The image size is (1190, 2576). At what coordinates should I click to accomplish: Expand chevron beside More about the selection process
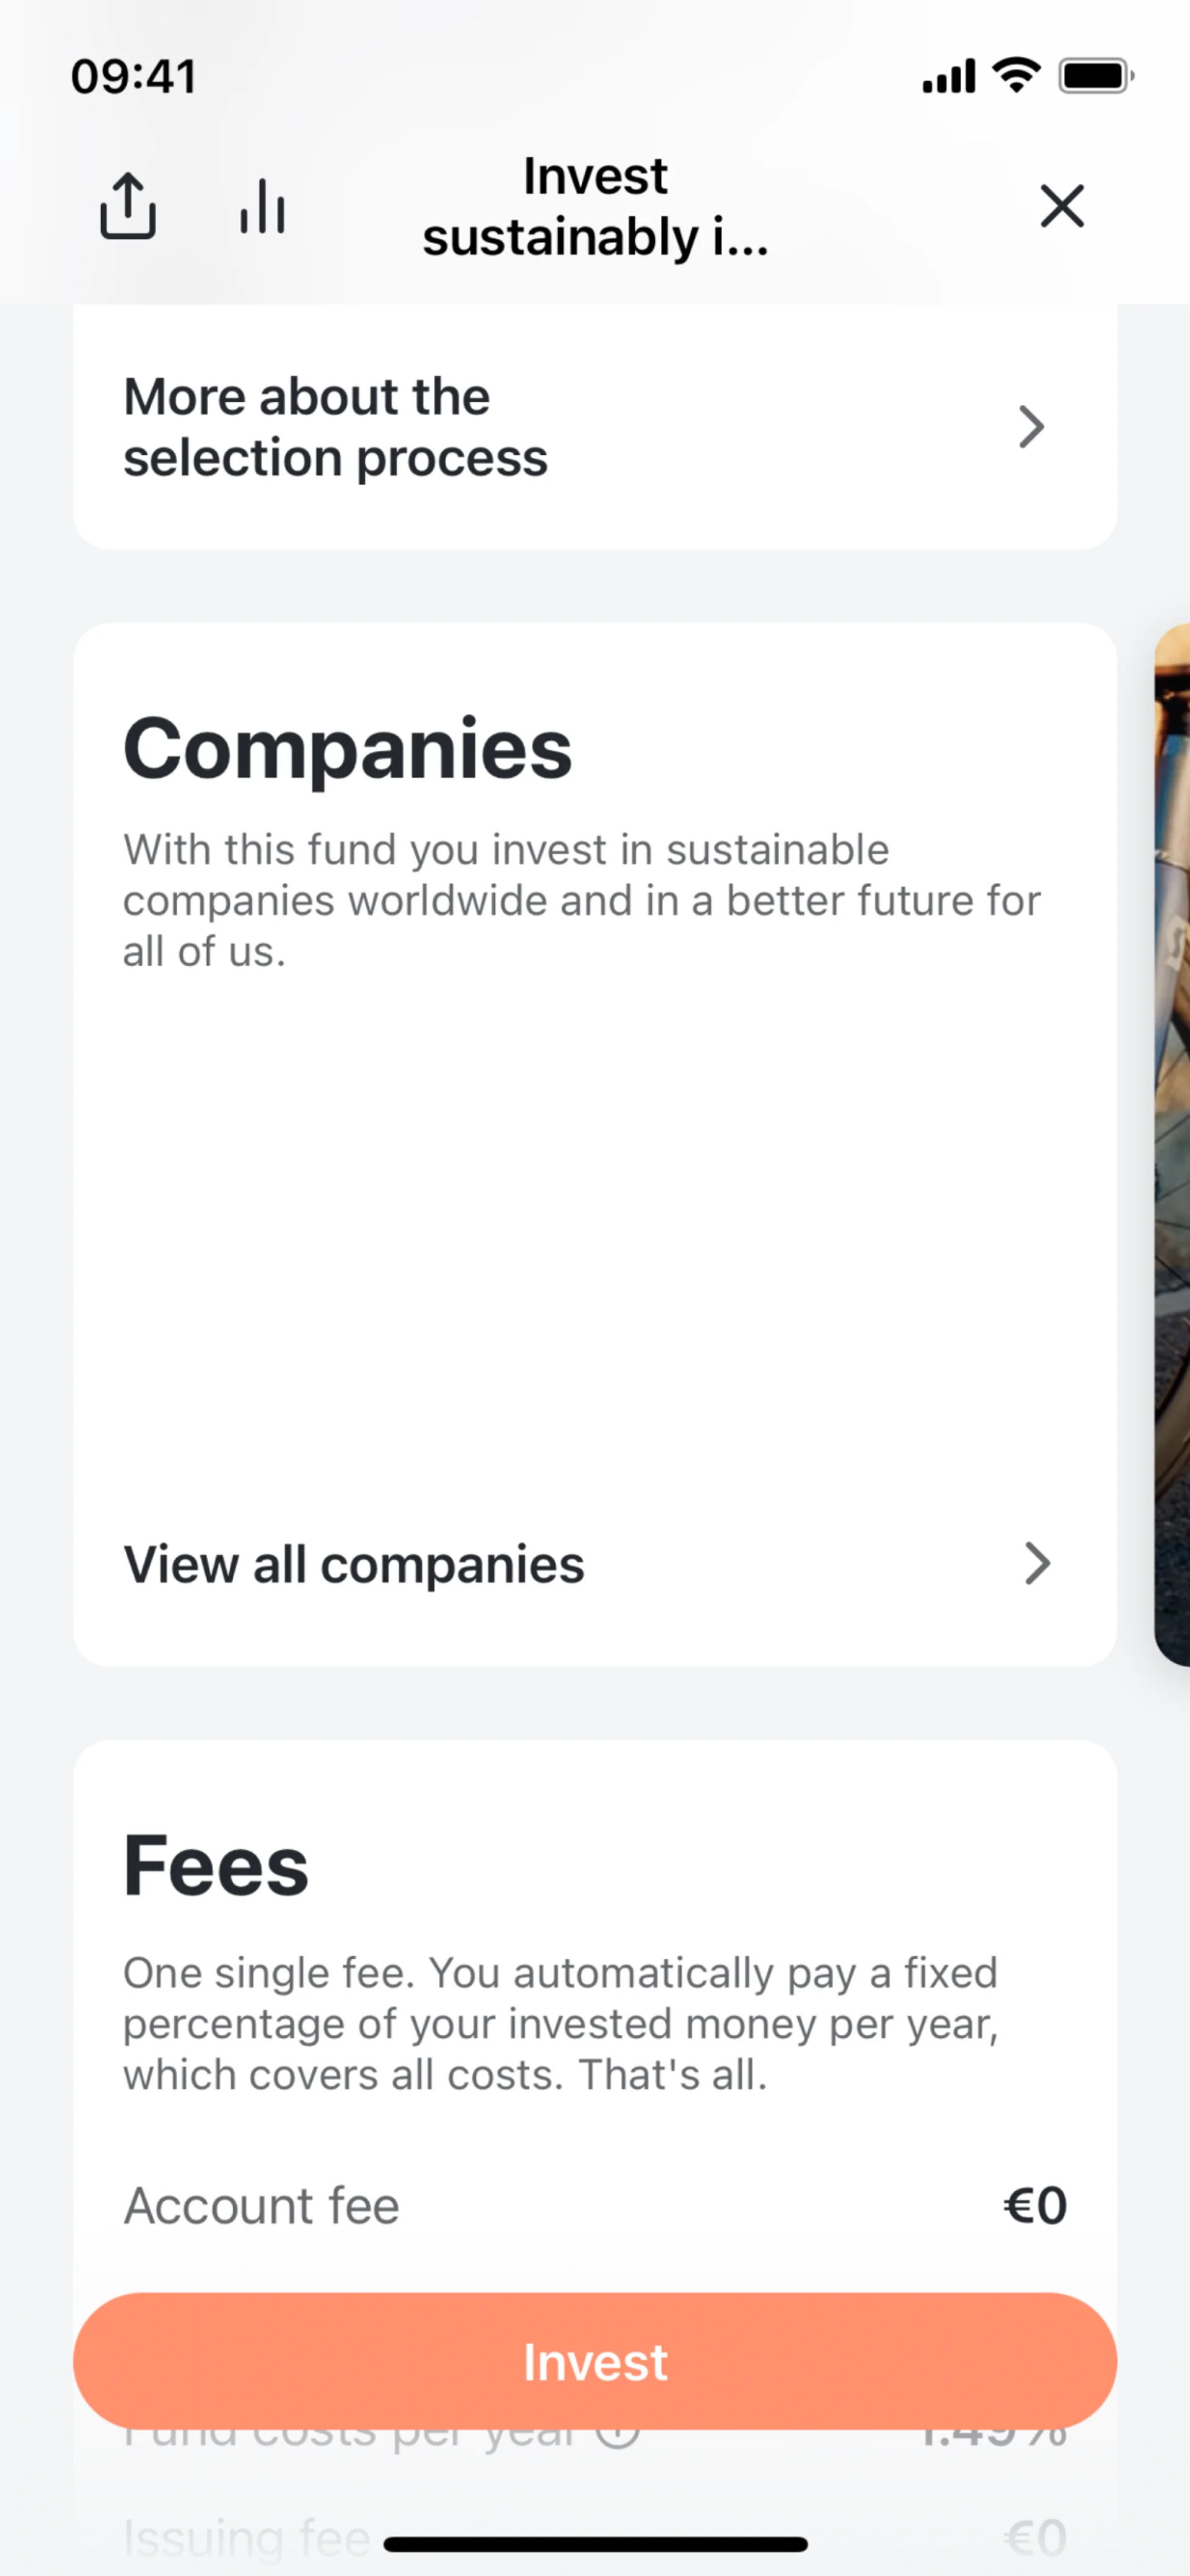1031,427
